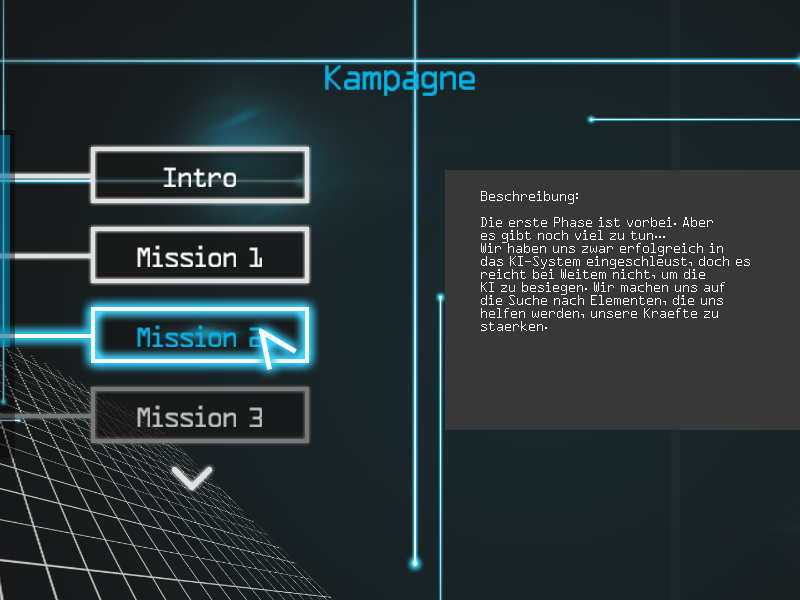Start the highlighted Mission 2
This screenshot has height=600, width=800.
[x=200, y=336]
